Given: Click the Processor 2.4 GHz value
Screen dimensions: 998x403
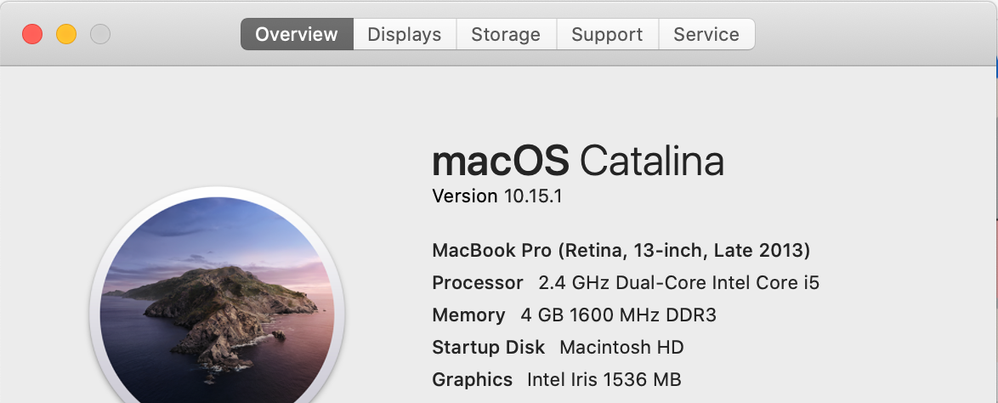Looking at the screenshot, I should click(x=679, y=283).
